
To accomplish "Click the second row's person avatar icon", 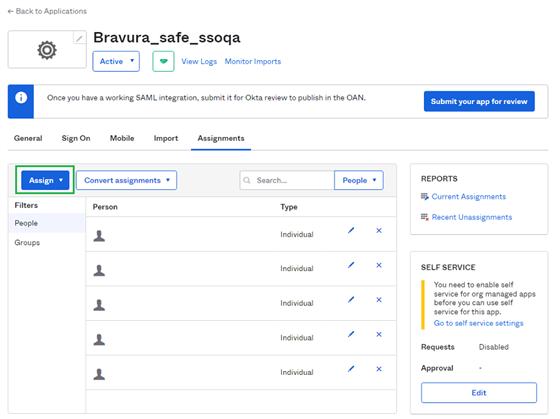I will point(99,270).
